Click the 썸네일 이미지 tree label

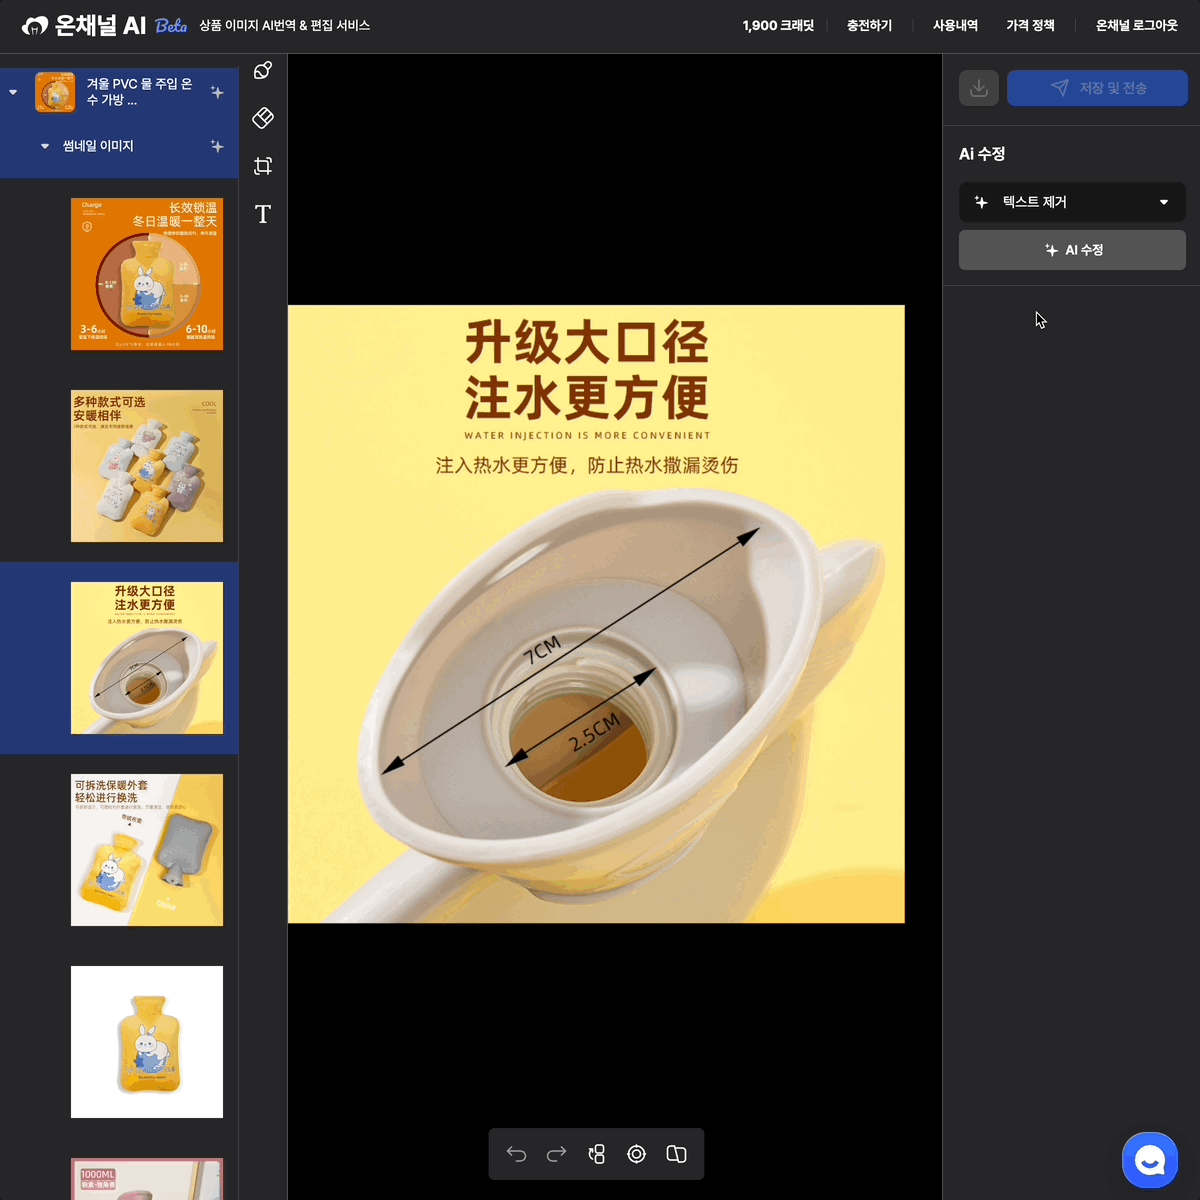click(x=98, y=146)
